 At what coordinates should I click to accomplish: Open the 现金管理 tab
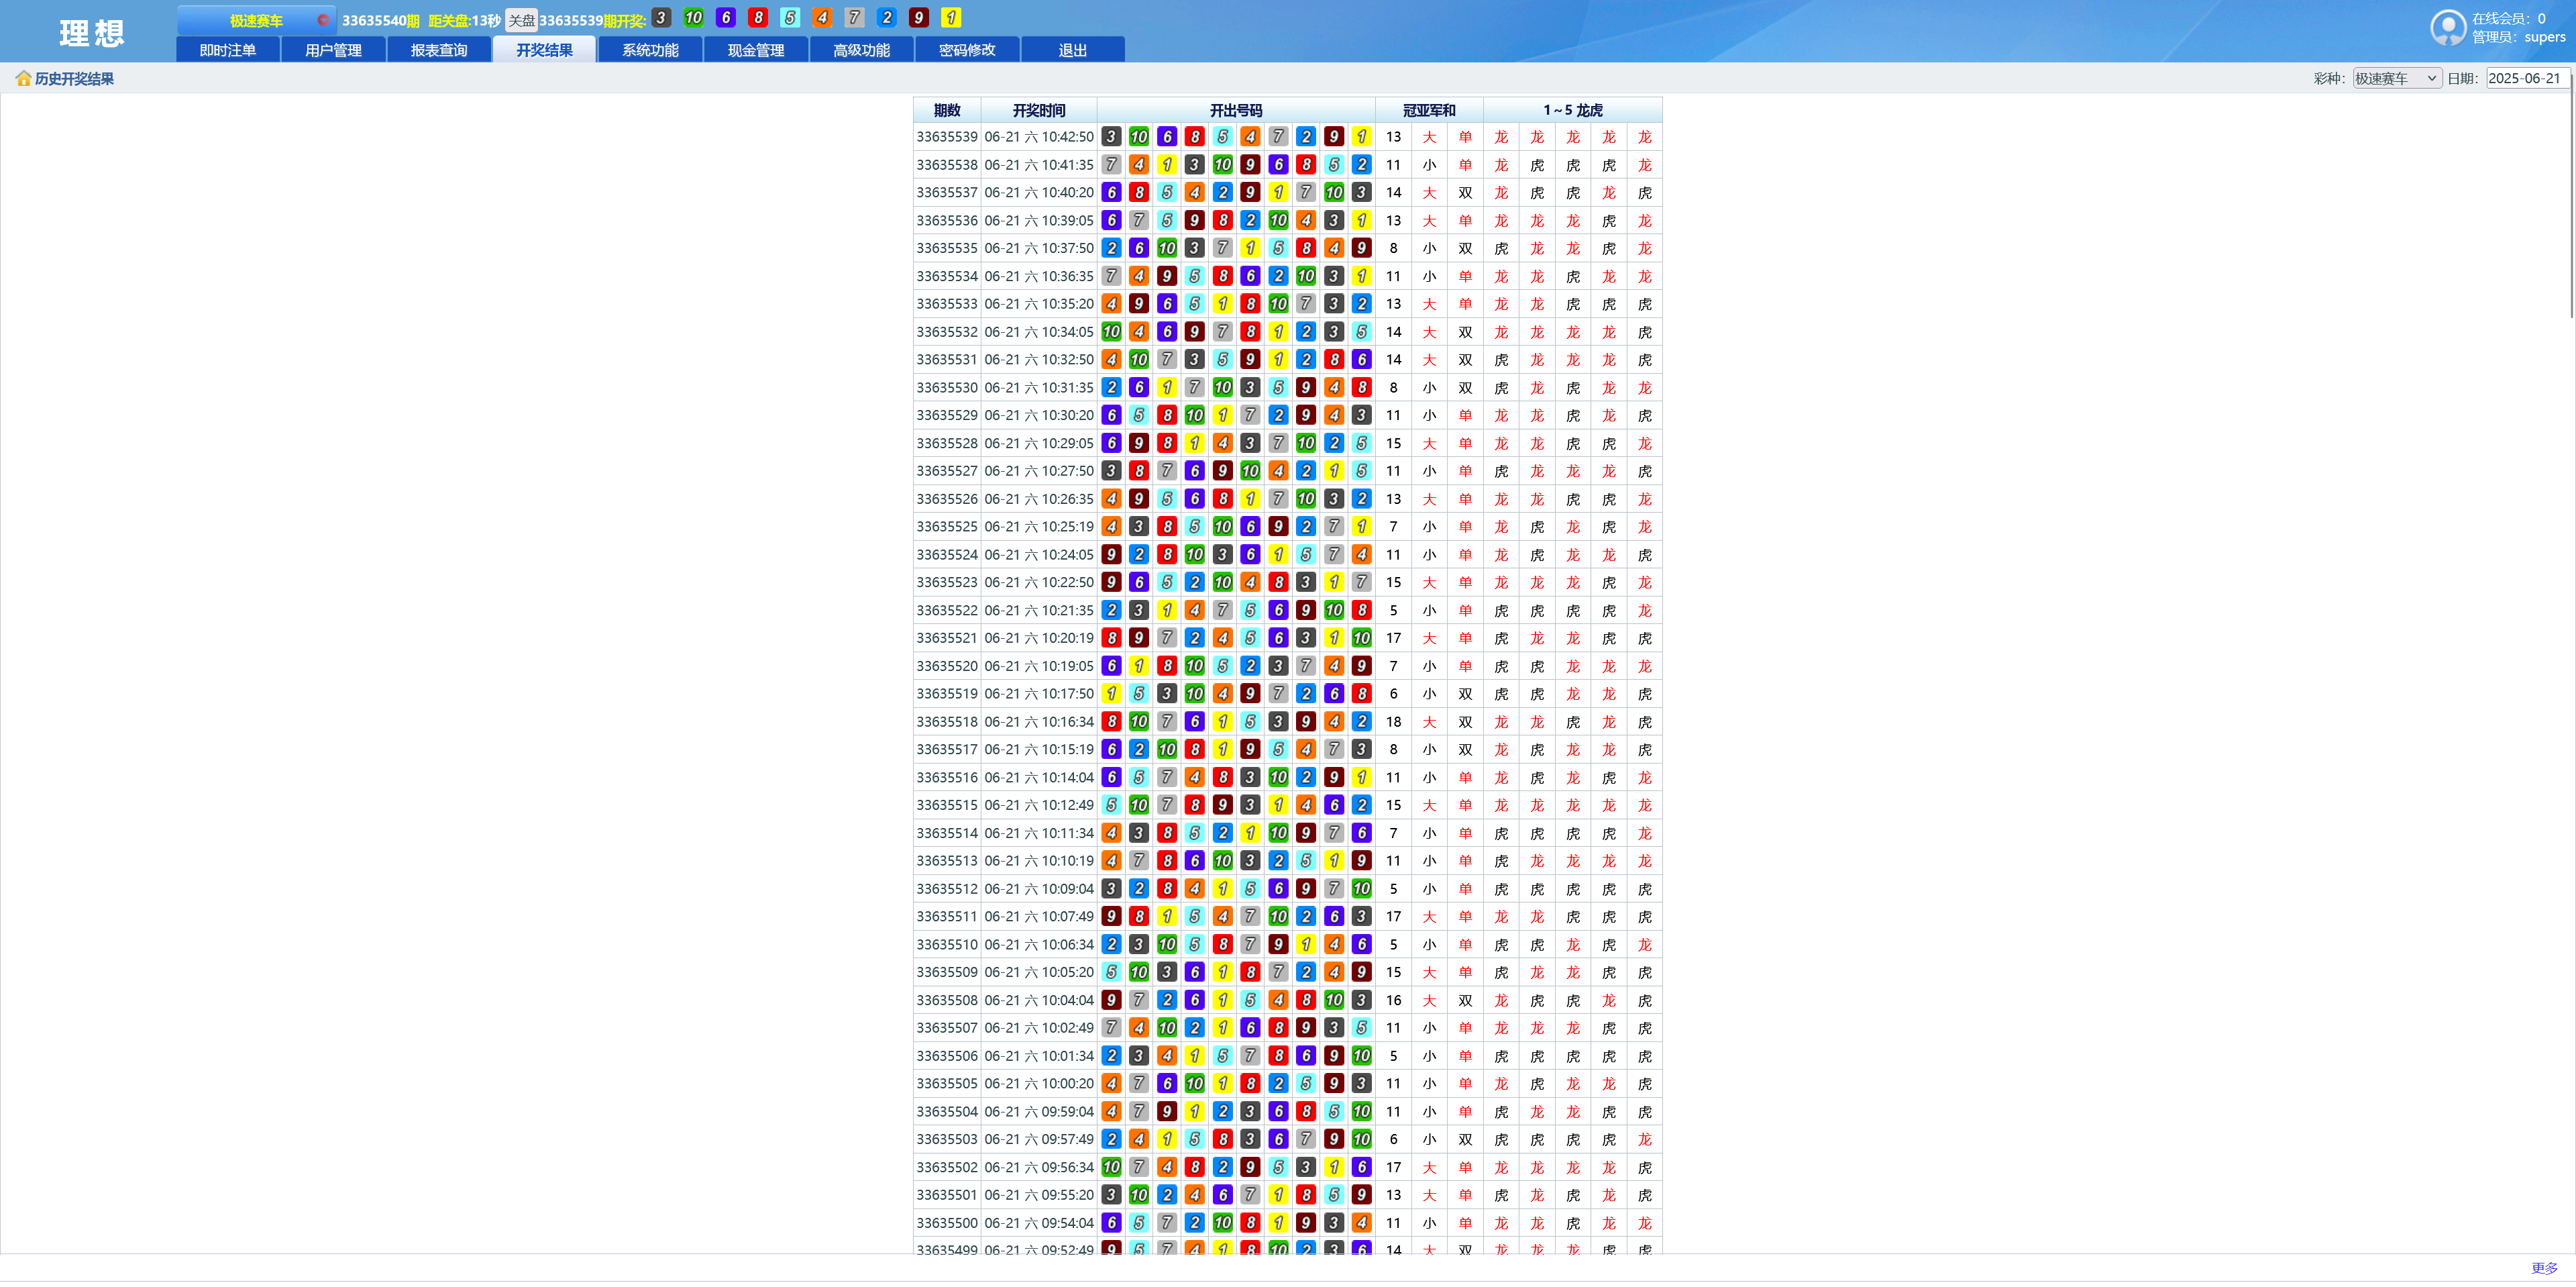[755, 50]
